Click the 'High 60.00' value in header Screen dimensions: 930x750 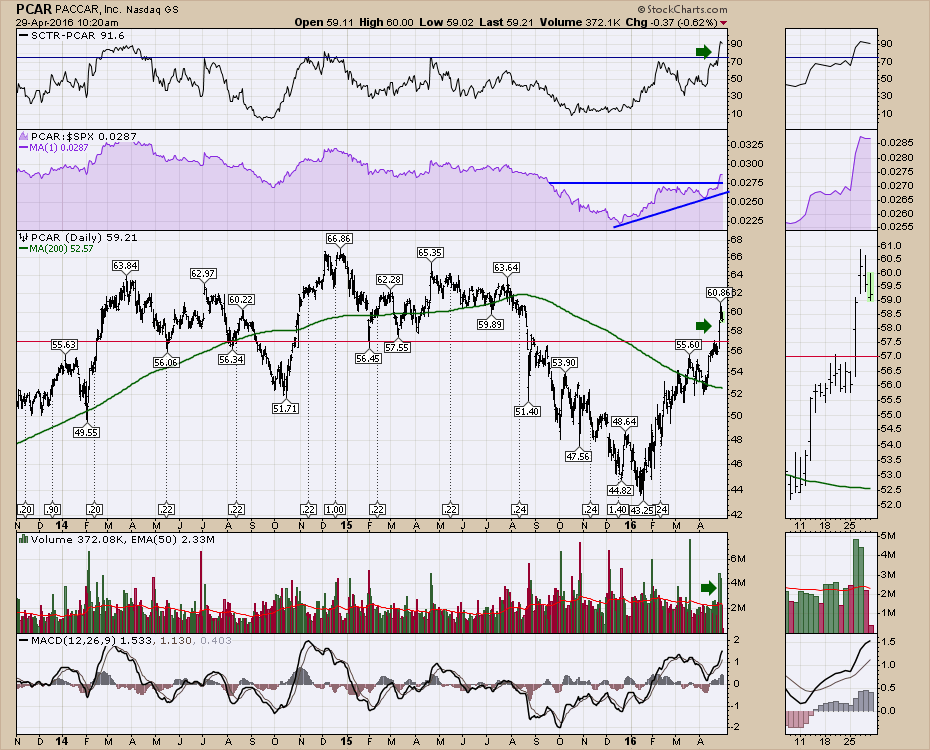(386, 23)
